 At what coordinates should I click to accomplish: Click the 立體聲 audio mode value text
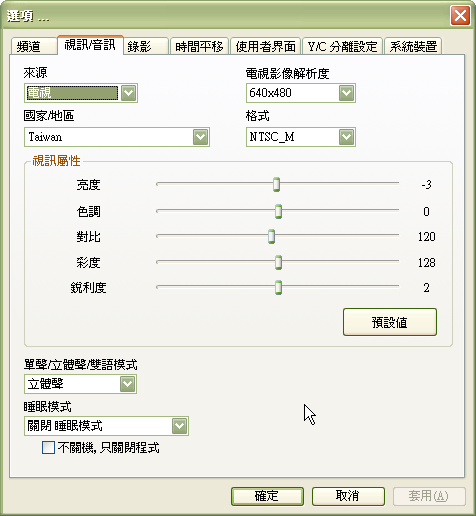pos(46,384)
